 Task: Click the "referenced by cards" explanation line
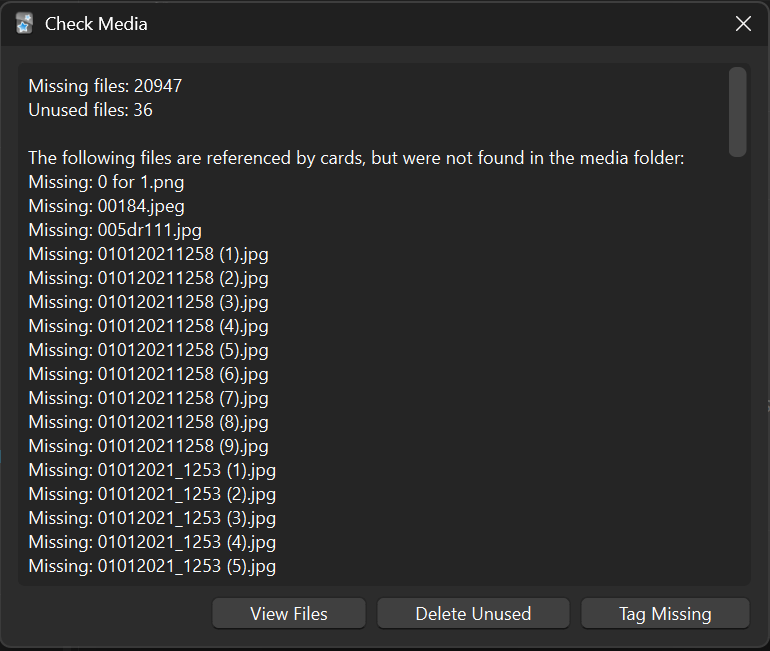356,158
